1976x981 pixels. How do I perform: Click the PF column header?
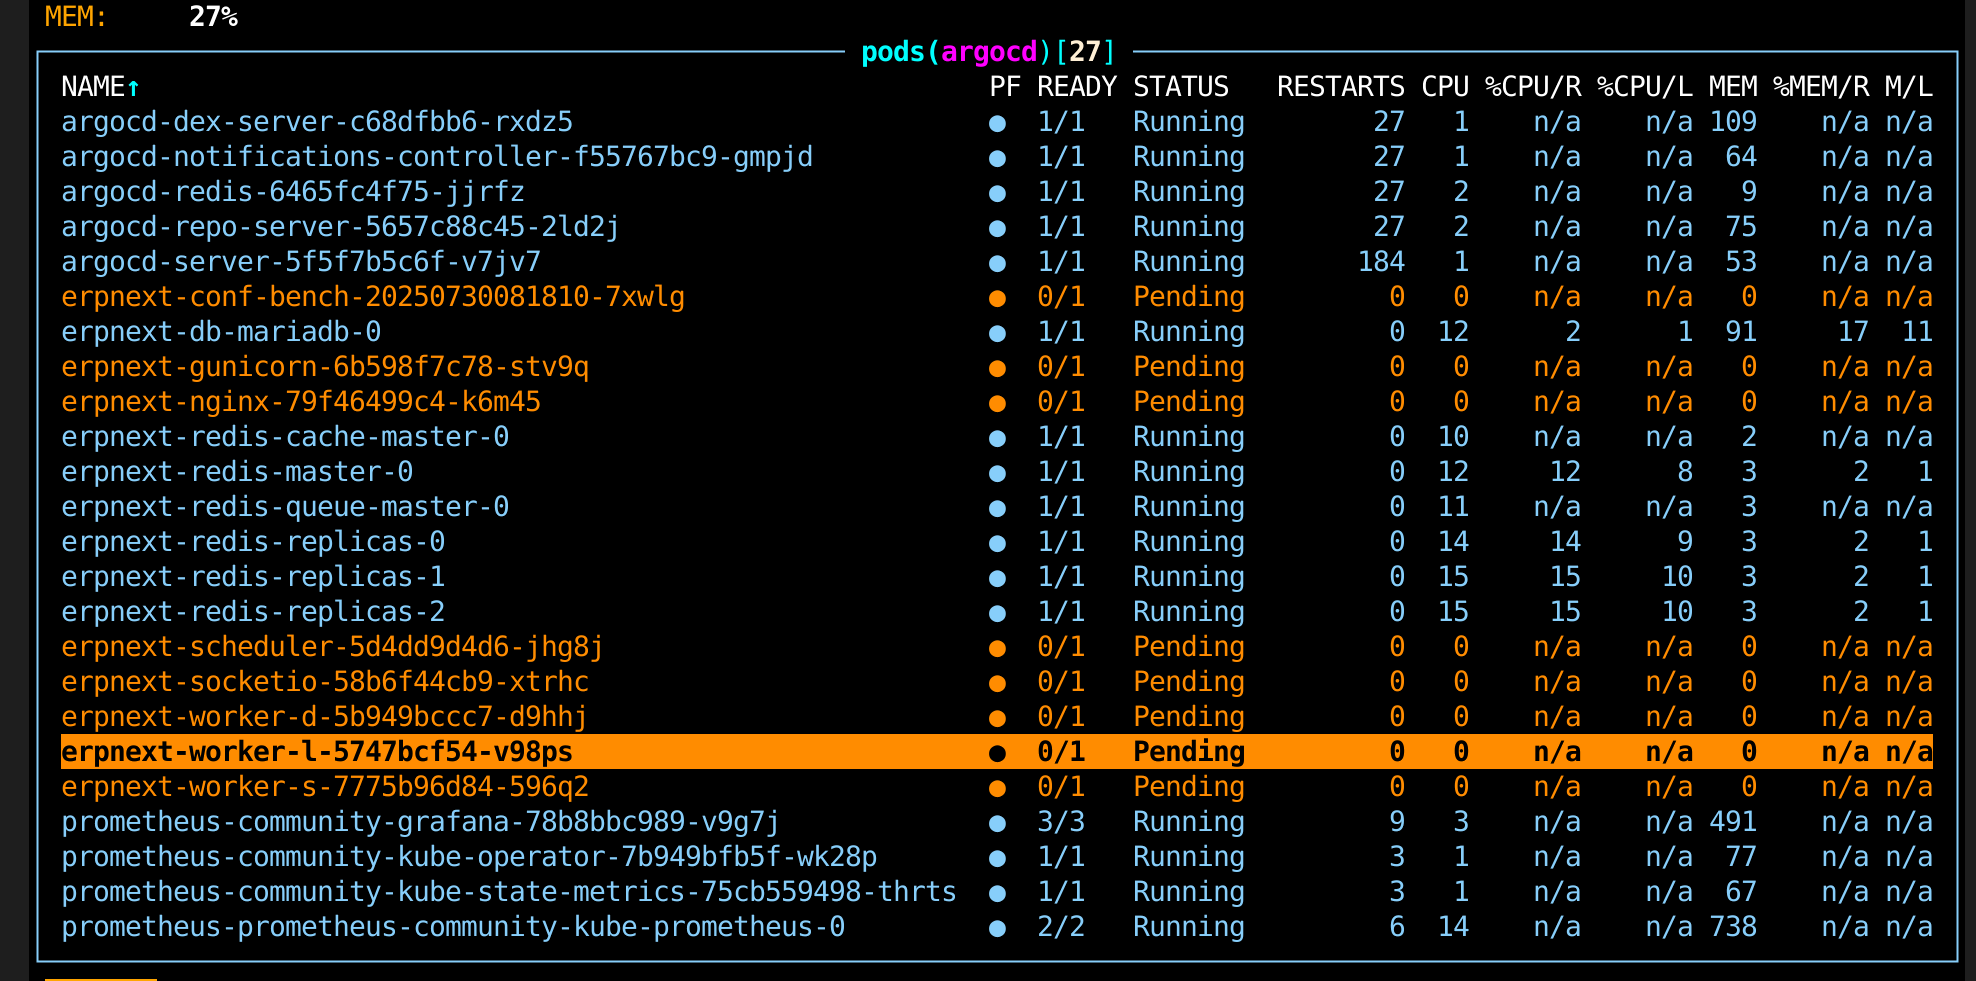[1005, 87]
